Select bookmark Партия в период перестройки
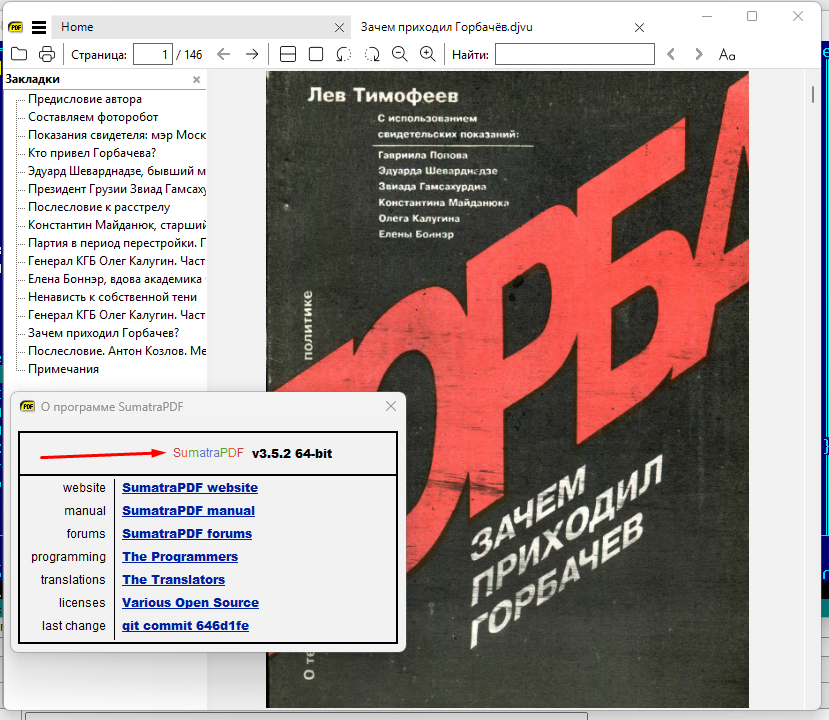This screenshot has height=720, width=829. (117, 243)
